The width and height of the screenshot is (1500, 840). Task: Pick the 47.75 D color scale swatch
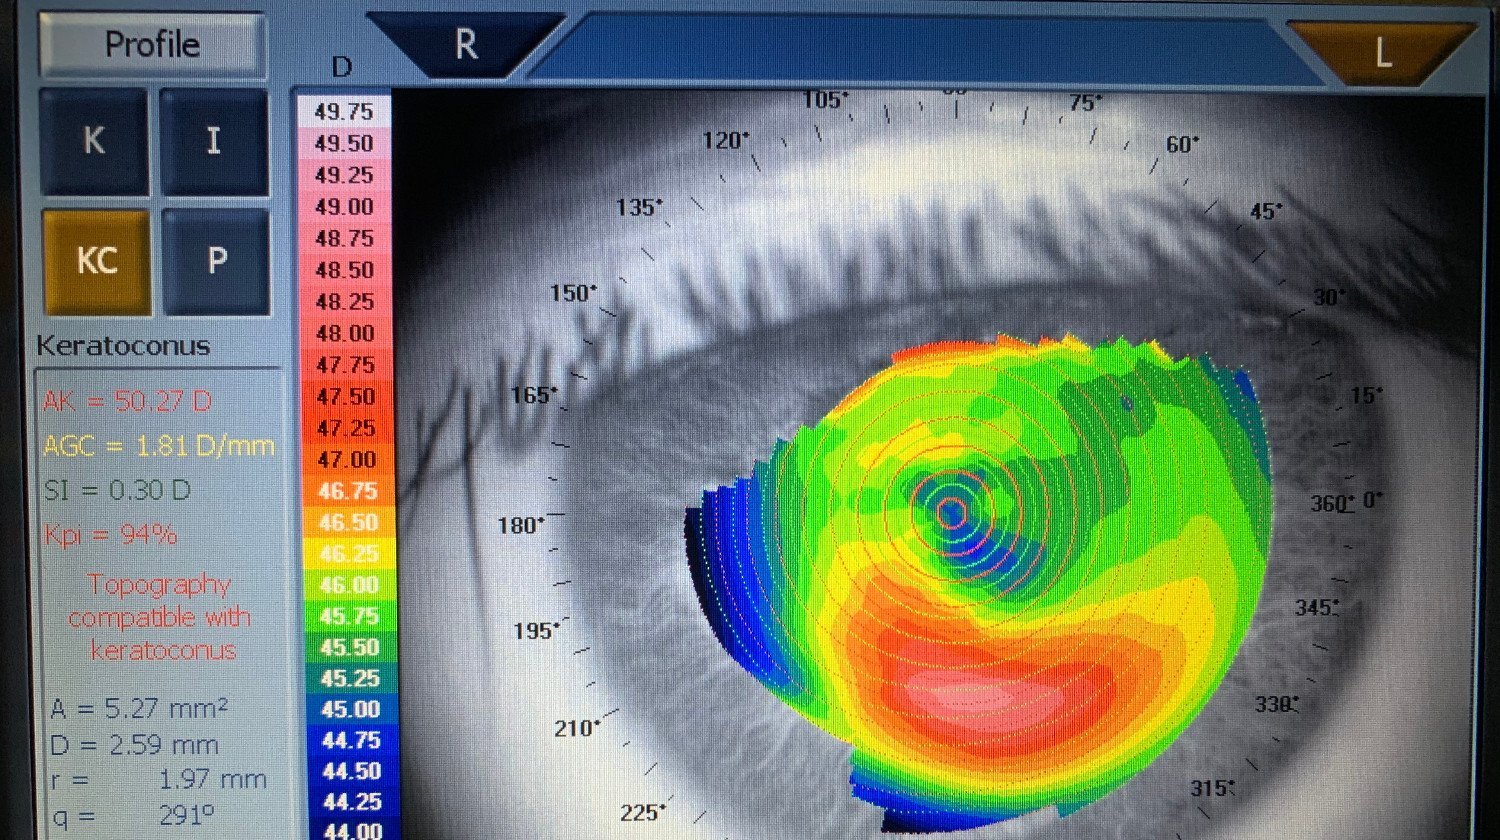tap(344, 365)
